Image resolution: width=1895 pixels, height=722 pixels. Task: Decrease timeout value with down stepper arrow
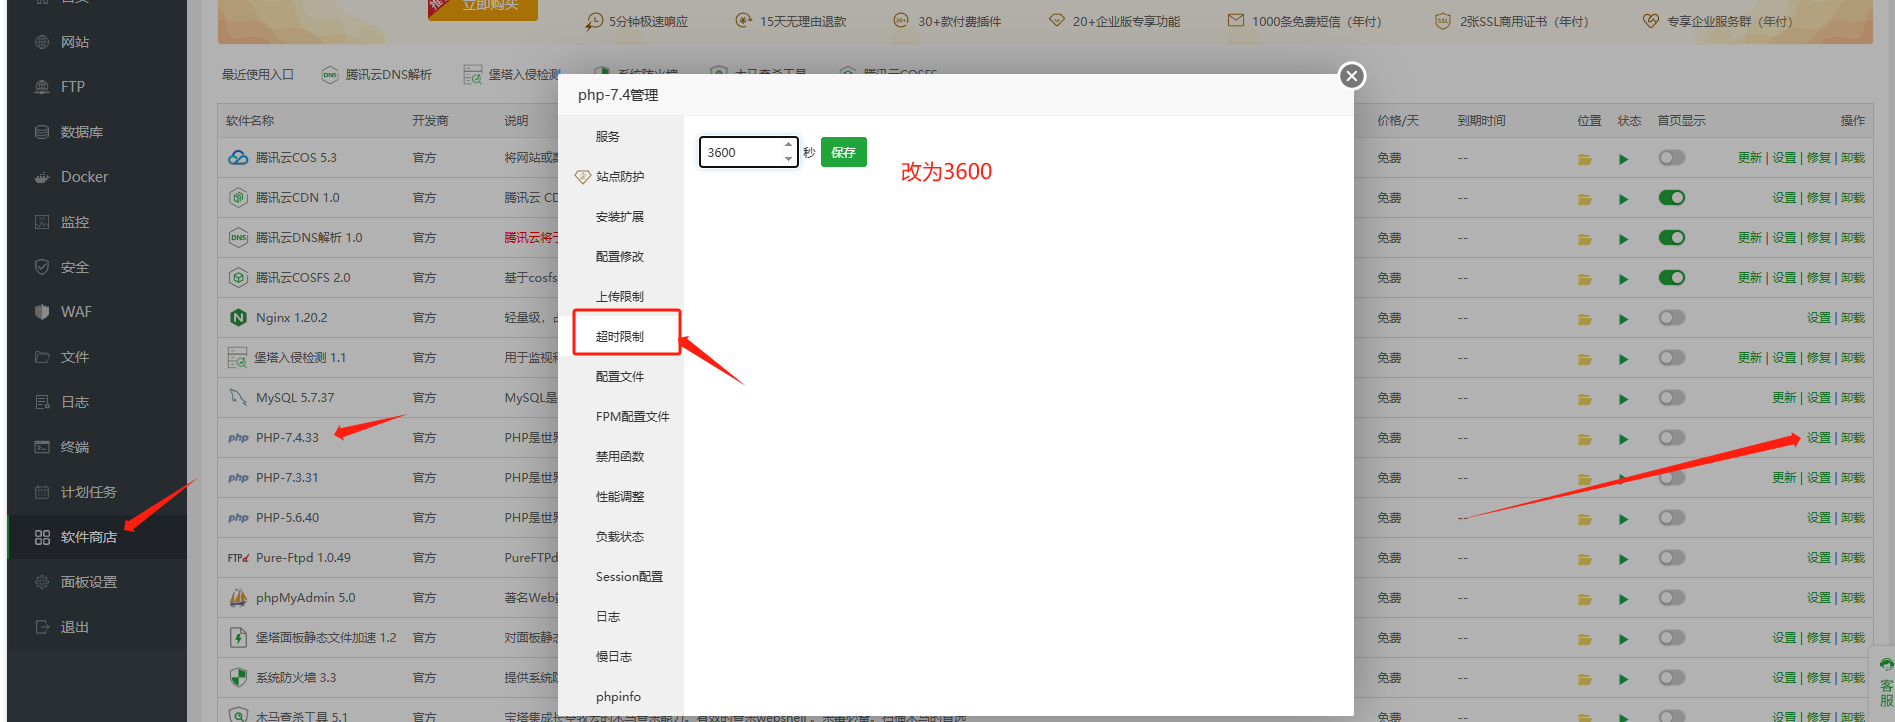[789, 159]
